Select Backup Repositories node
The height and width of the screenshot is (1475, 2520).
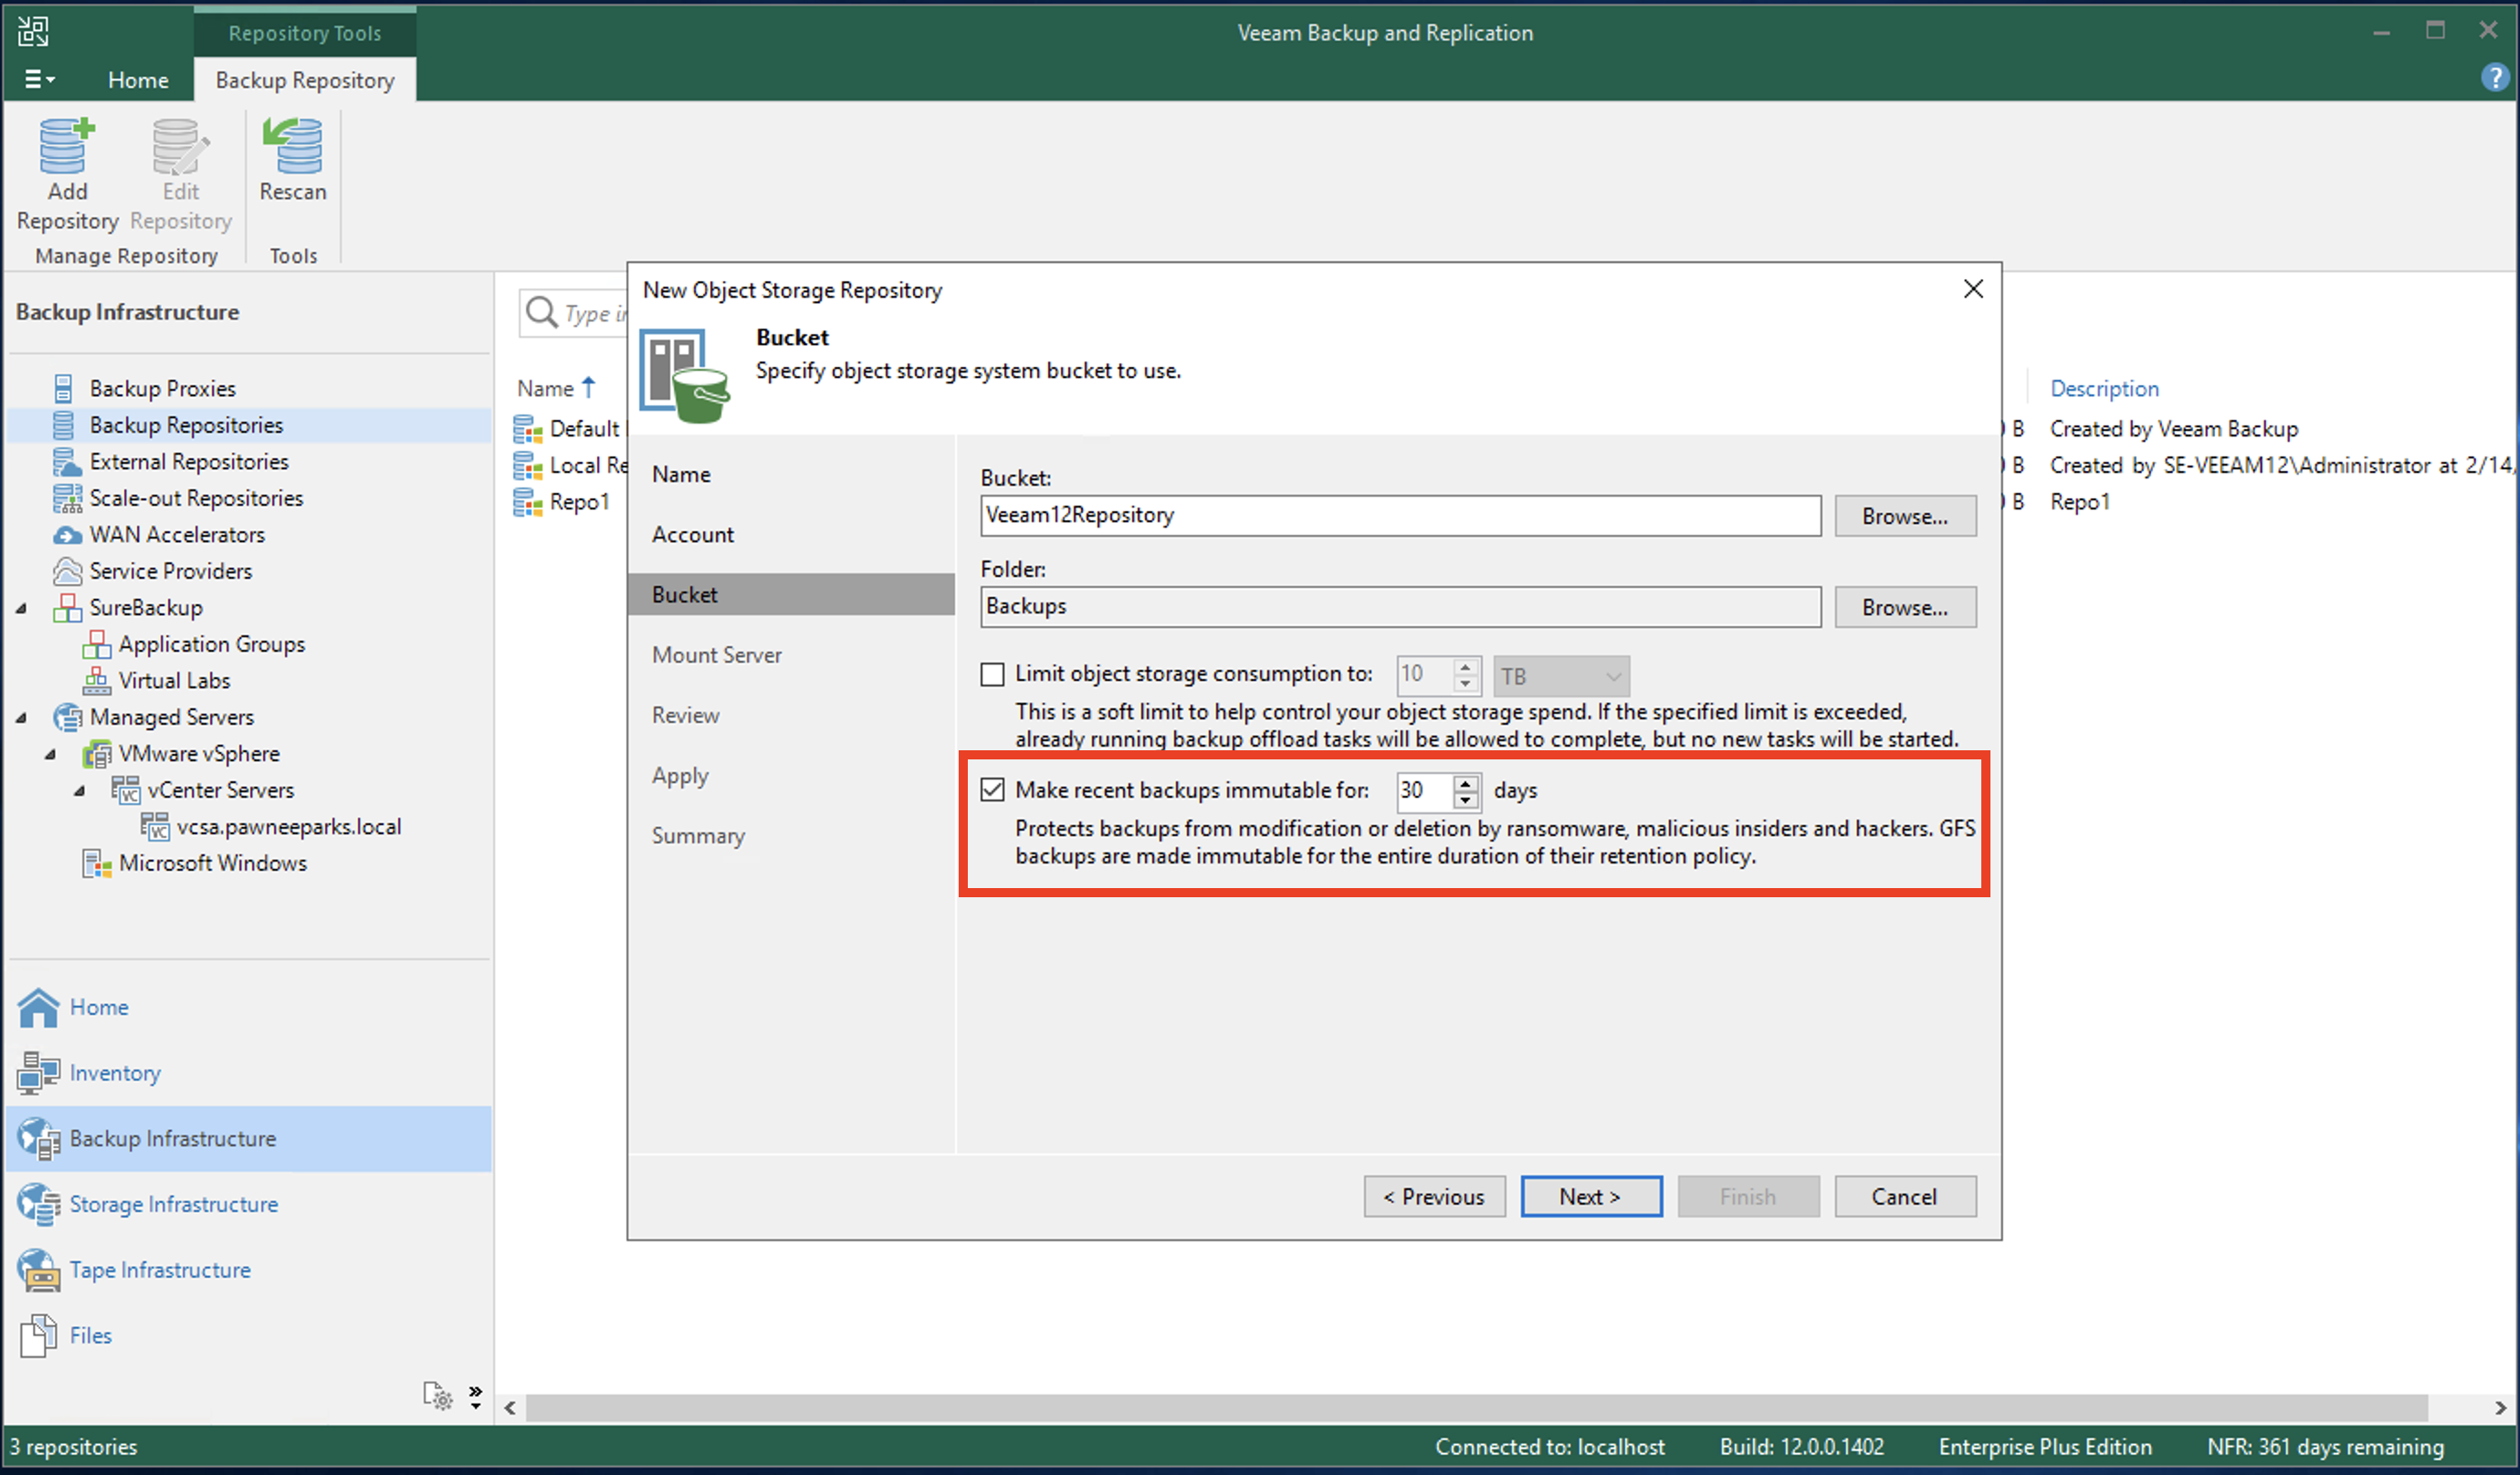[186, 425]
